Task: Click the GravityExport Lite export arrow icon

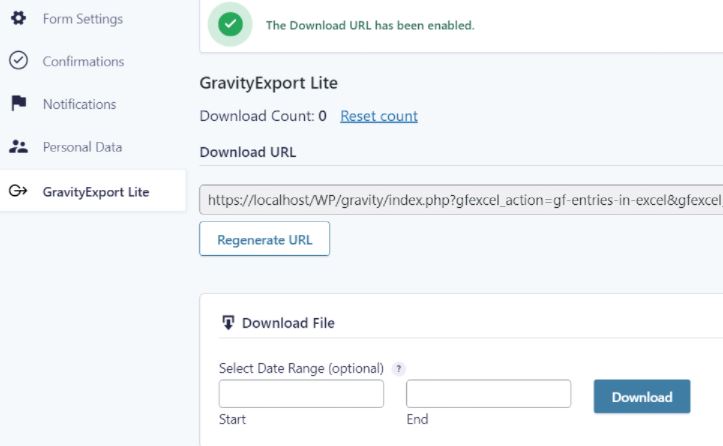Action: click(x=18, y=190)
